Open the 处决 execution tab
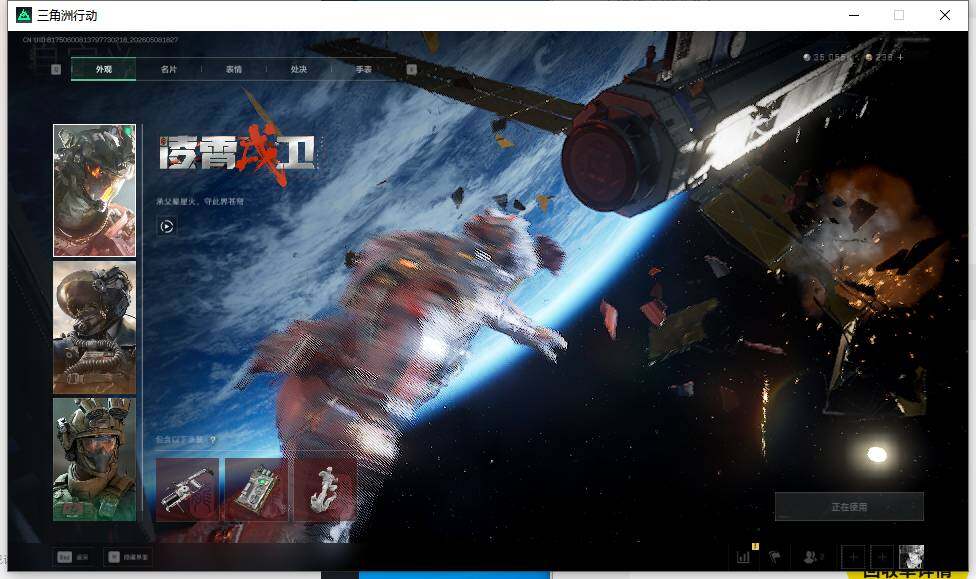Viewport: 976px width, 579px height. tap(299, 69)
